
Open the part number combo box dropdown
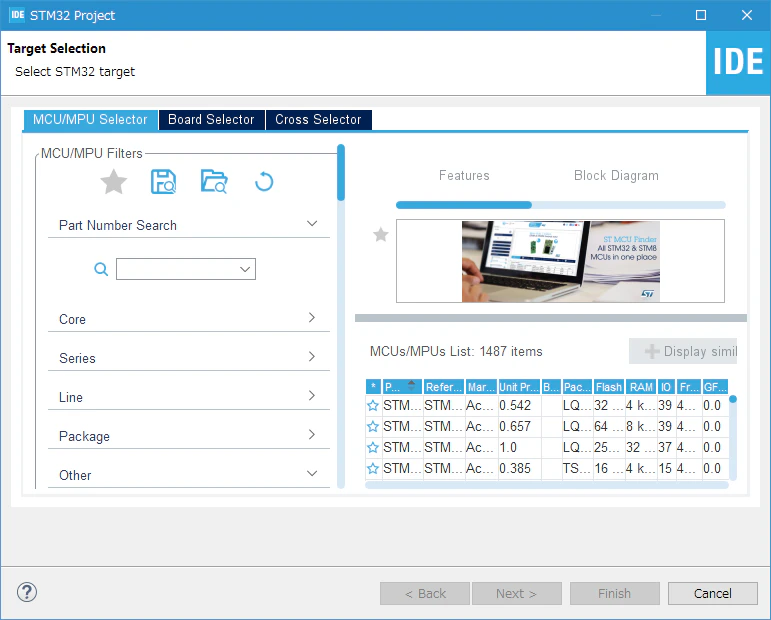click(245, 269)
